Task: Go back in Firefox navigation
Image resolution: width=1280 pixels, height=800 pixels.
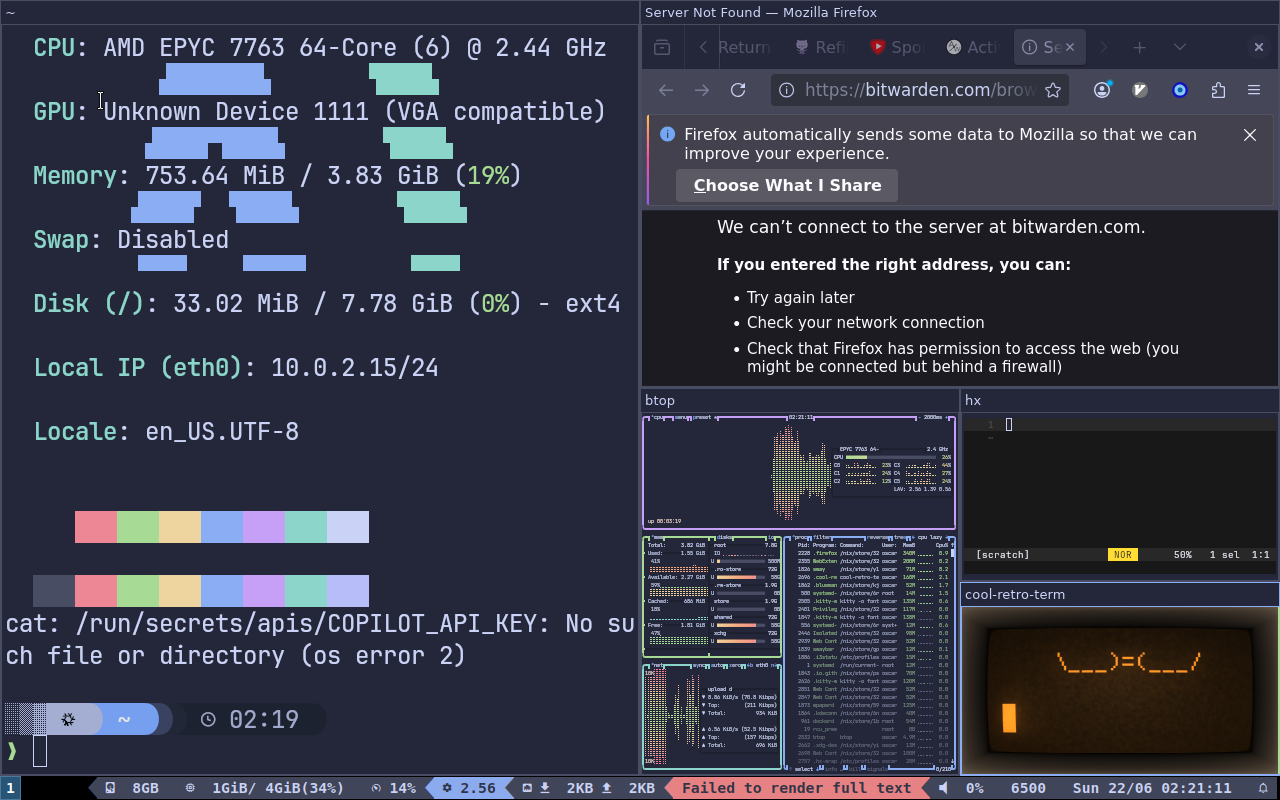Action: tap(665, 90)
